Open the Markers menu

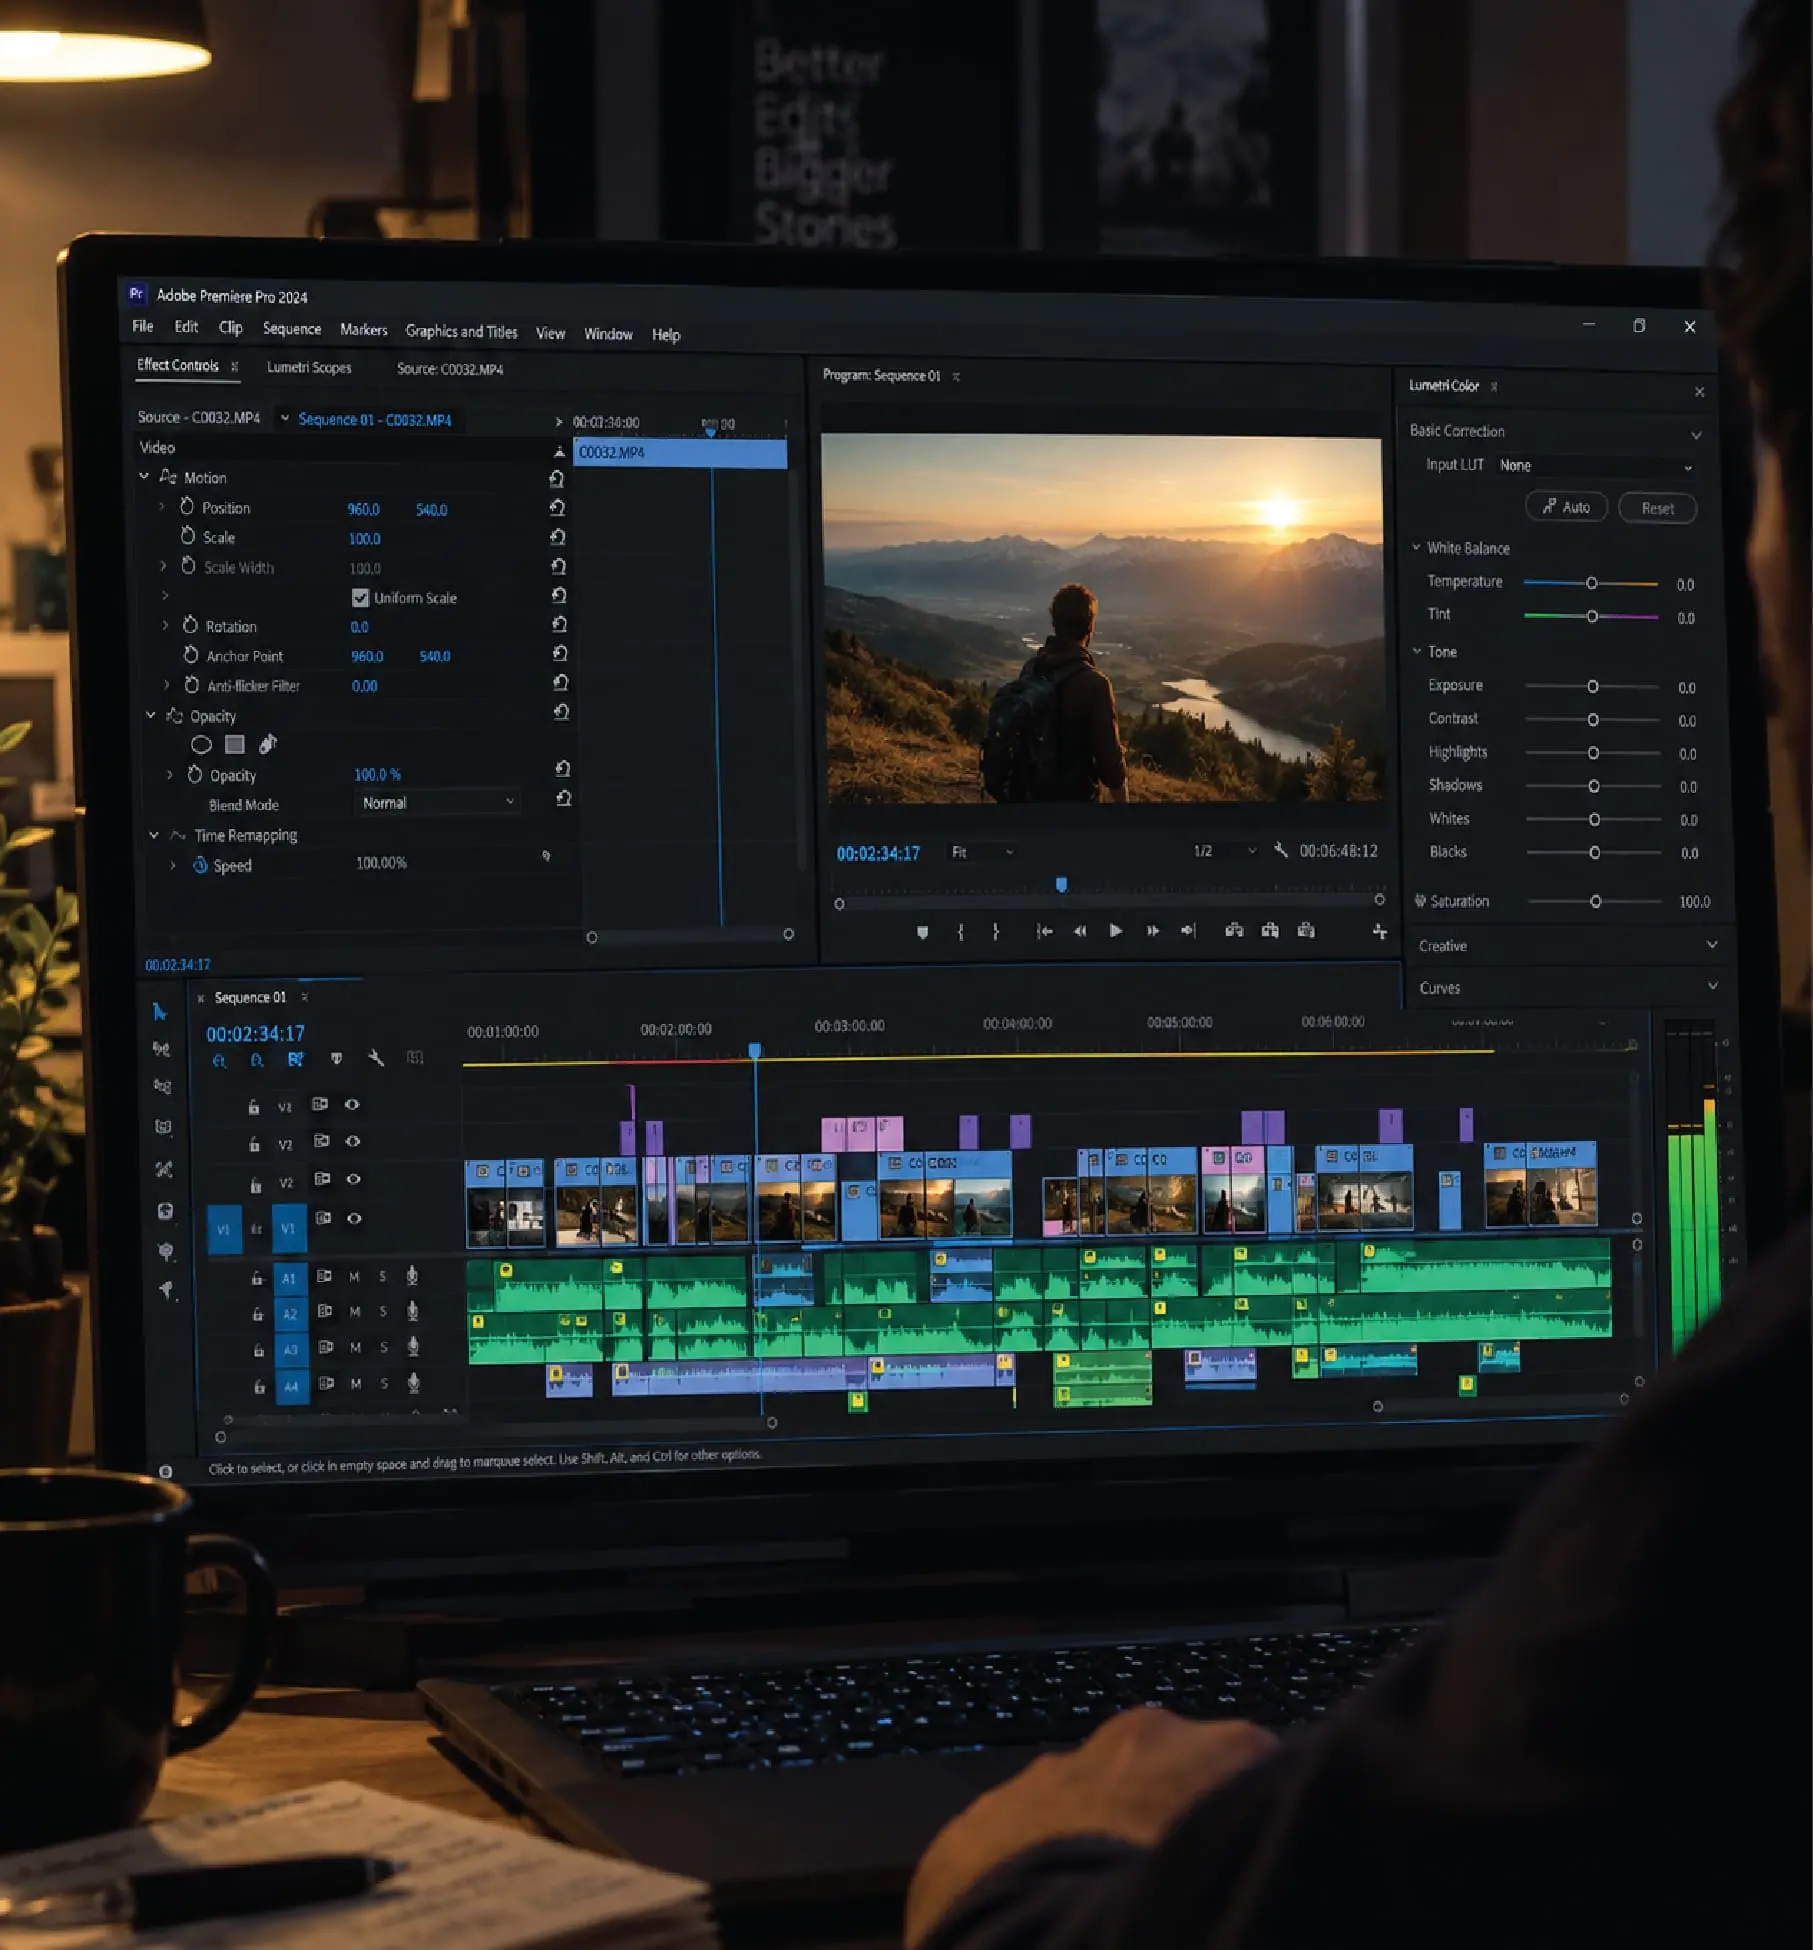tap(364, 330)
